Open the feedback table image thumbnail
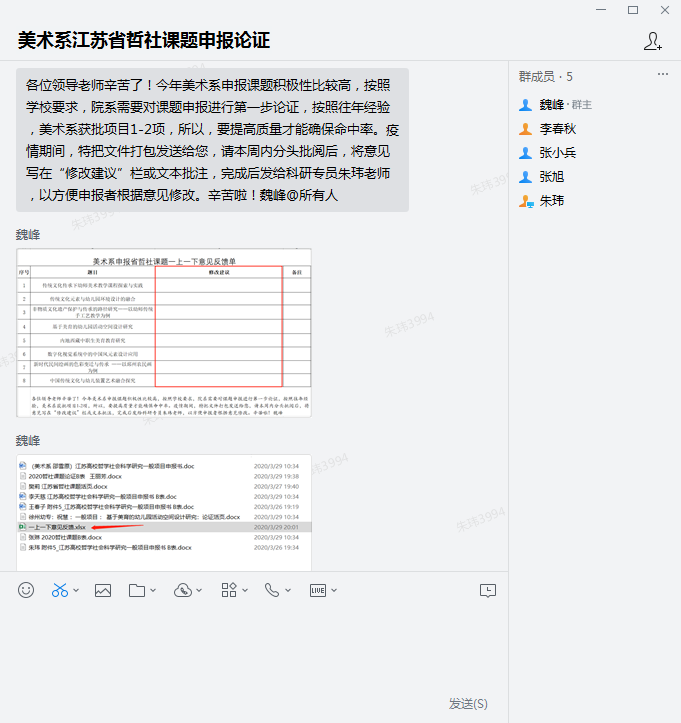 pyautogui.click(x=164, y=331)
